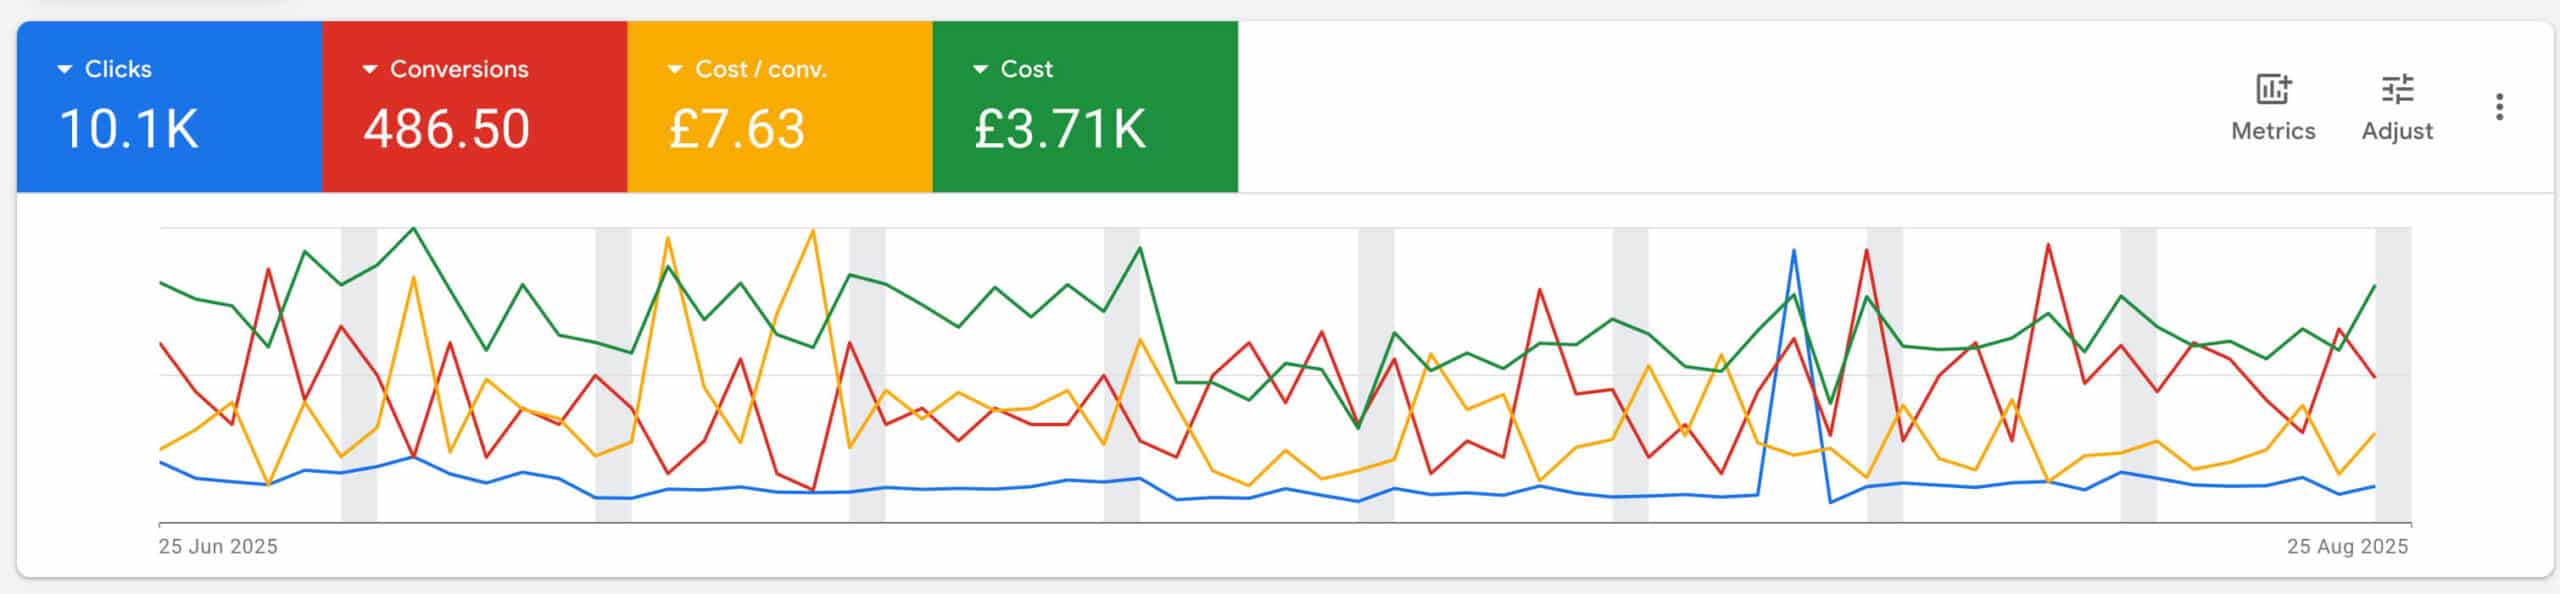The height and width of the screenshot is (594, 2560).
Task: Select the add-metric chart icon beside Adjust
Action: [x=2272, y=90]
